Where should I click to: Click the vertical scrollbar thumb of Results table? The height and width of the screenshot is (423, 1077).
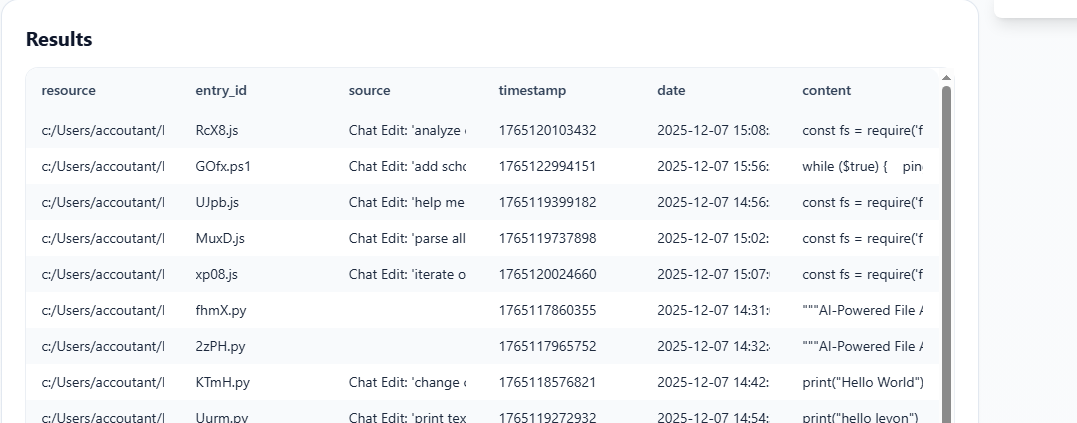tap(946, 250)
